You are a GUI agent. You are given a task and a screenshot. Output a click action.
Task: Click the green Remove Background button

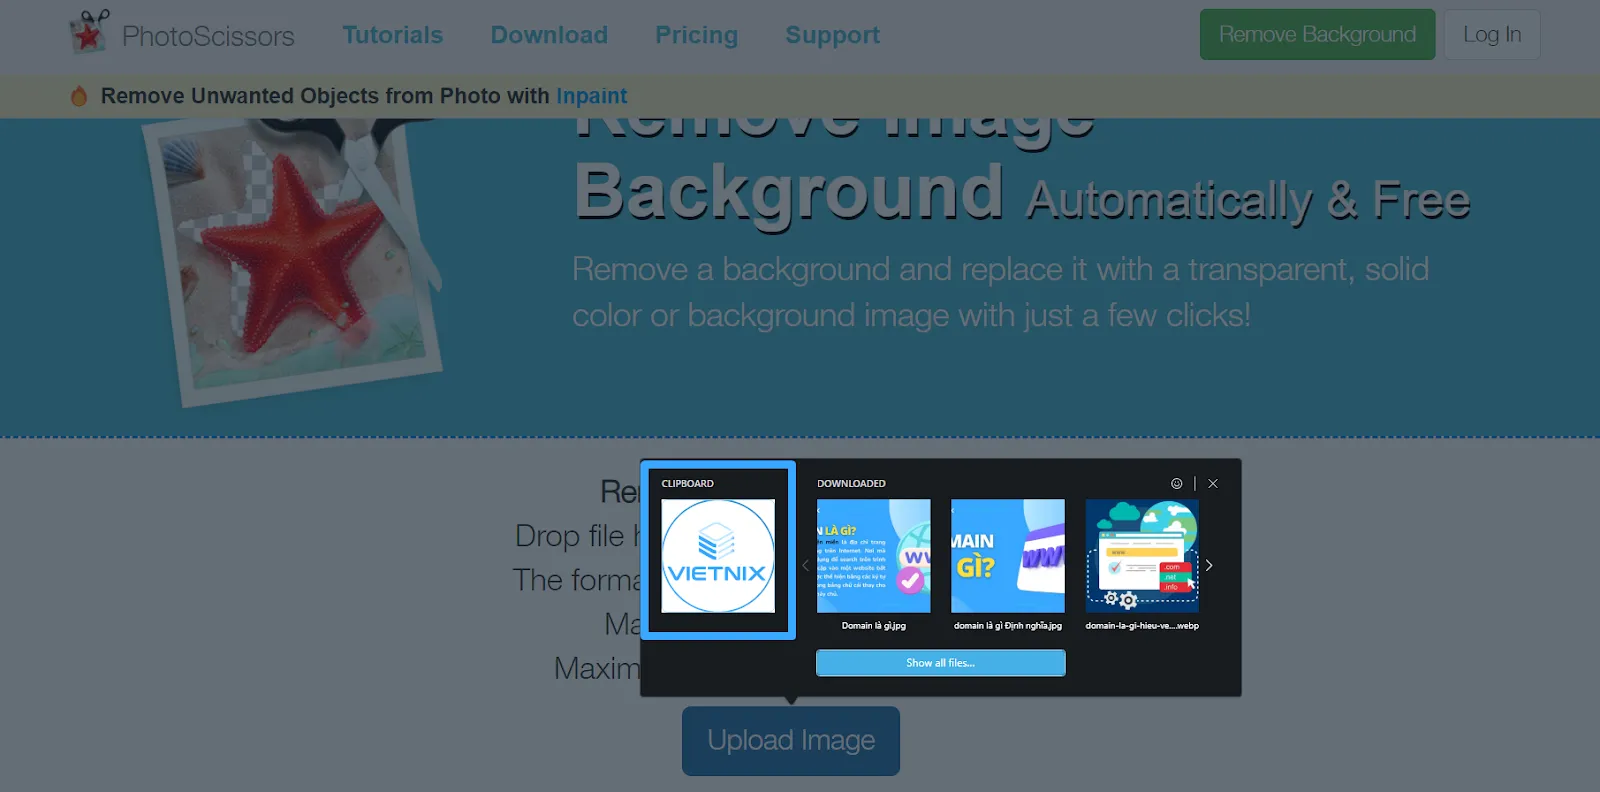coord(1317,35)
